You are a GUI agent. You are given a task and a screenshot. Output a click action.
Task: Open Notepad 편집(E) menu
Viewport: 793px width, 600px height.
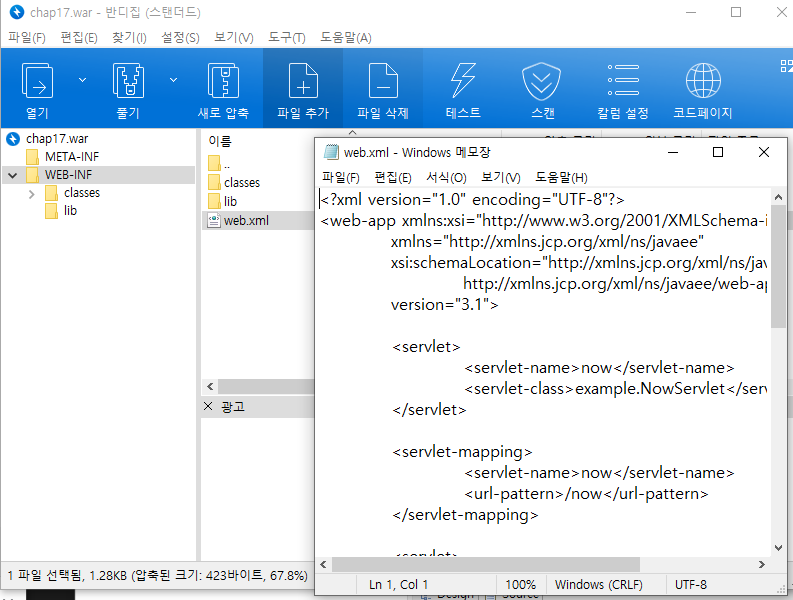point(393,178)
